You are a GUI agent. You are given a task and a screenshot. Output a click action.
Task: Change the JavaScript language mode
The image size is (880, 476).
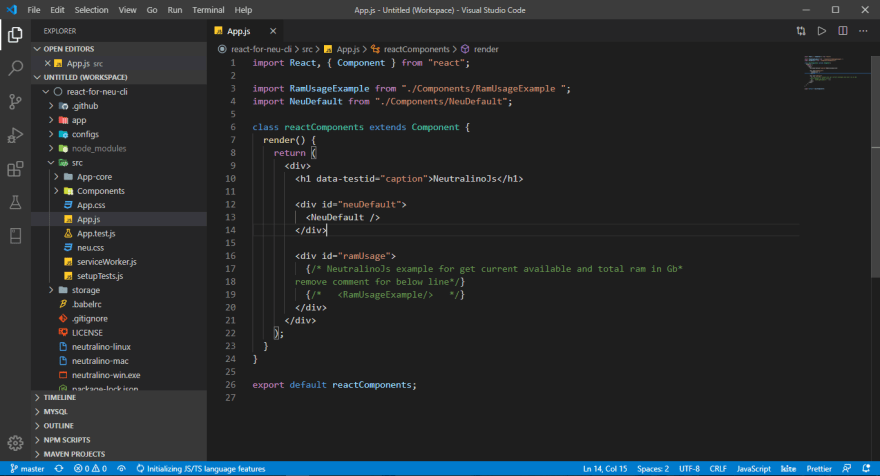coord(753,469)
